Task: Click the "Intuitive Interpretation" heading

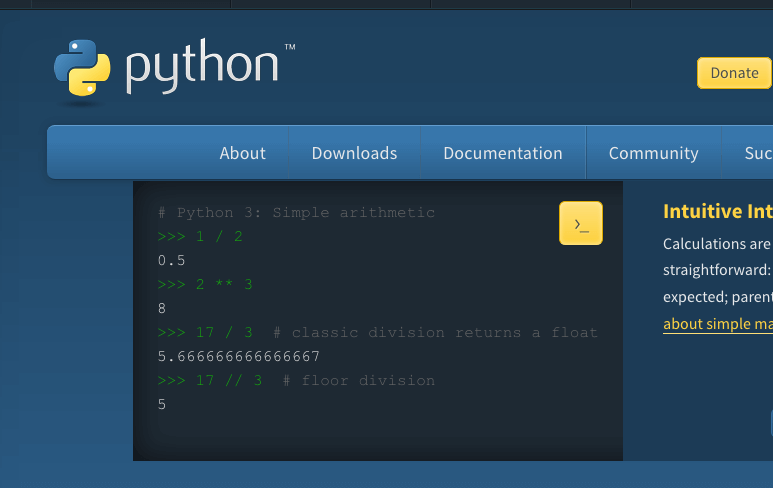Action: click(x=717, y=211)
